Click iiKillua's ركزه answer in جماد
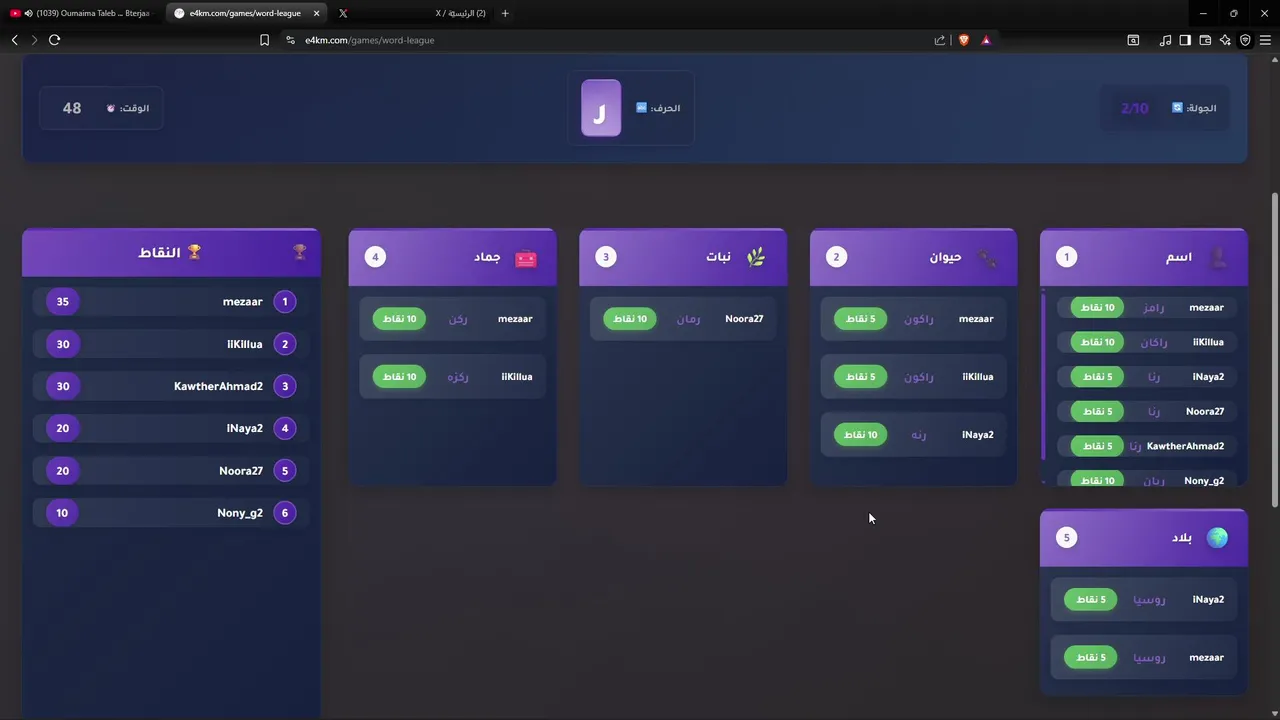The image size is (1280, 720). 458,377
